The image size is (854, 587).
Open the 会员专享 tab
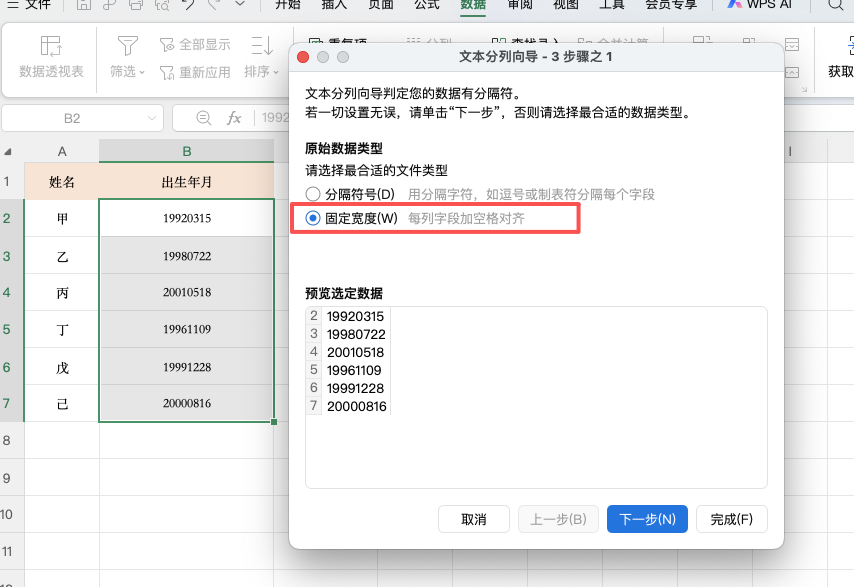pos(671,4)
